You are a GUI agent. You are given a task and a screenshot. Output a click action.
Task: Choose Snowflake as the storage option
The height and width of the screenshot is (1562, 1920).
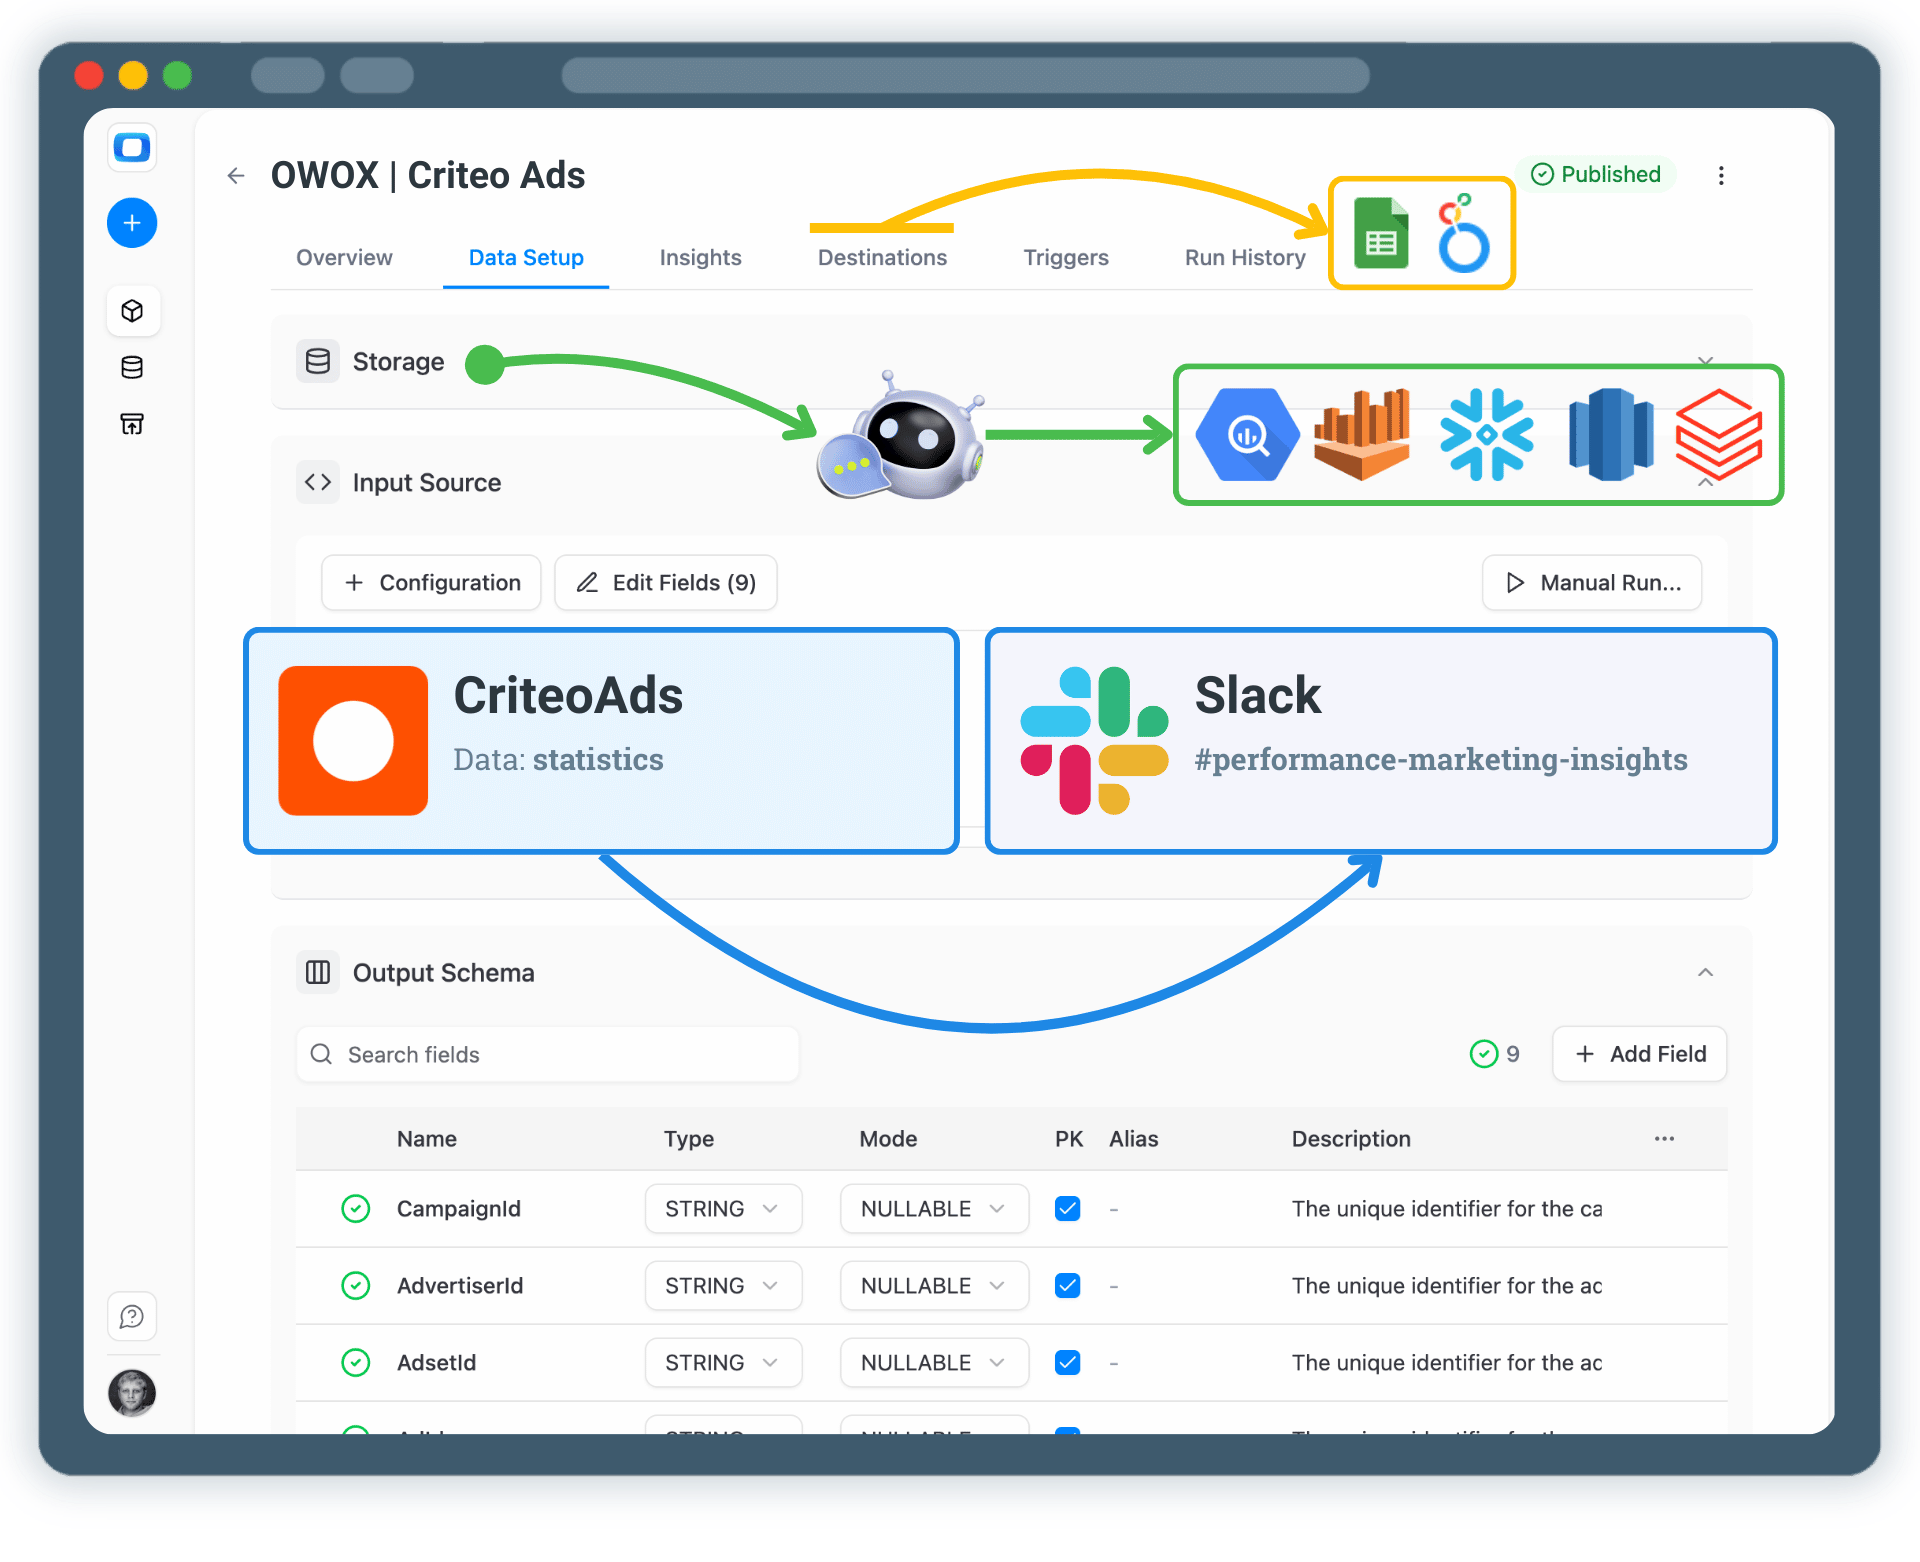point(1487,435)
